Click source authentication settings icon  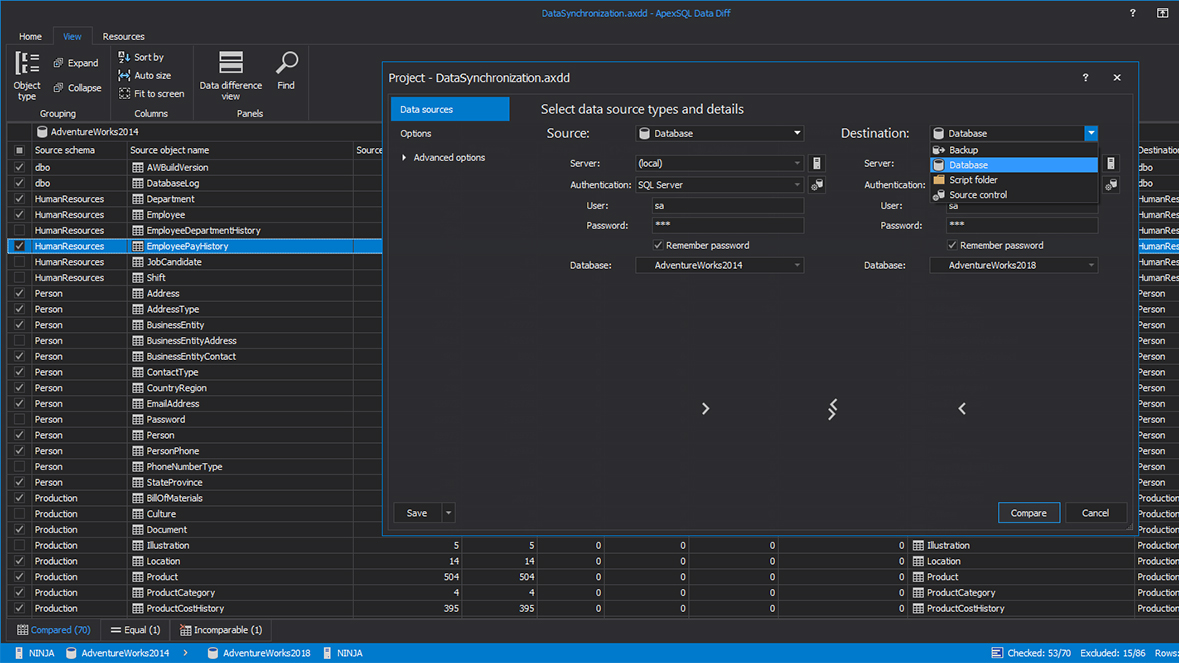817,184
